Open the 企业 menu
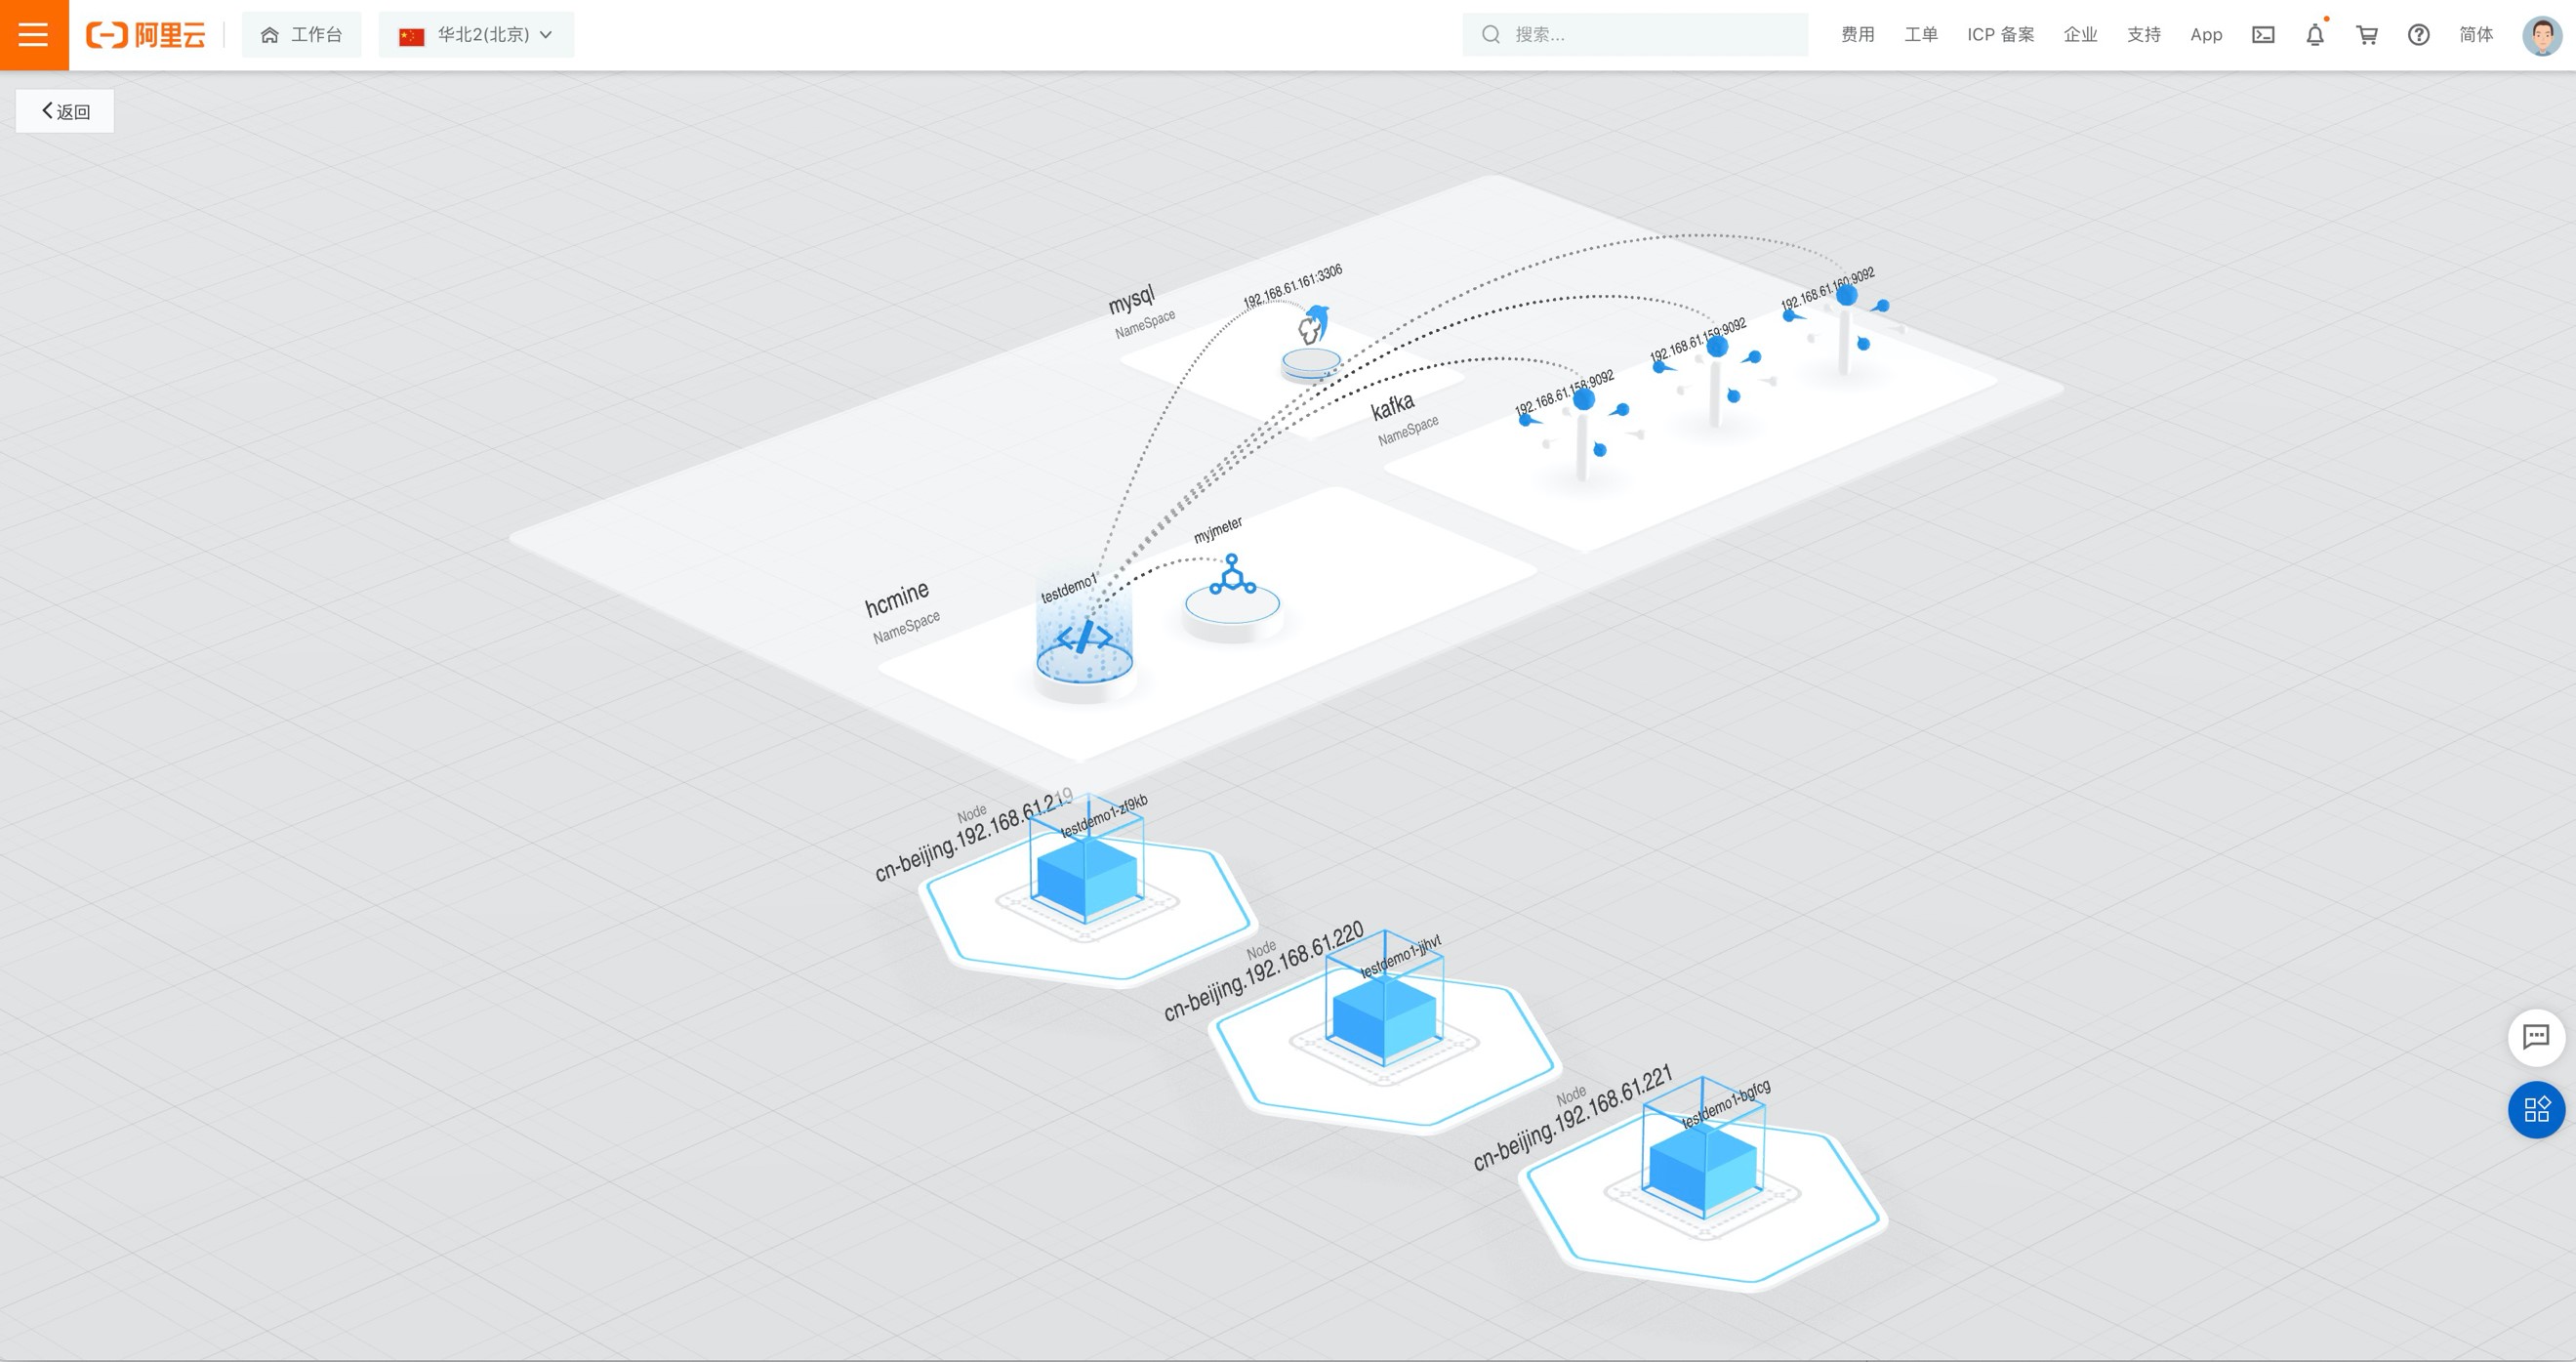The height and width of the screenshot is (1362, 2576). [x=2080, y=35]
